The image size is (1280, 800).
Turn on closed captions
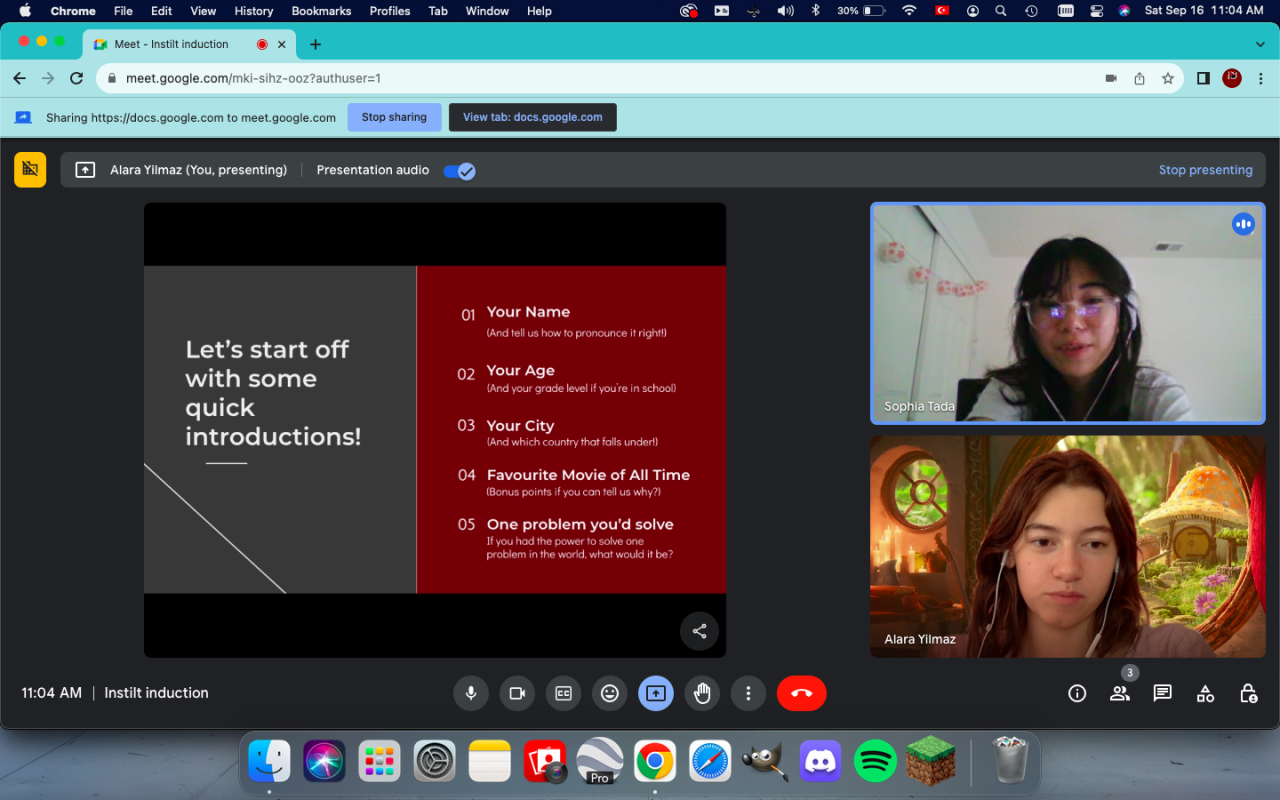[x=563, y=693]
